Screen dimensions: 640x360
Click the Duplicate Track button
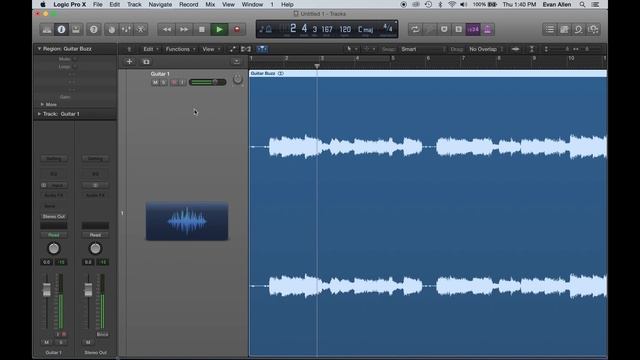[146, 62]
